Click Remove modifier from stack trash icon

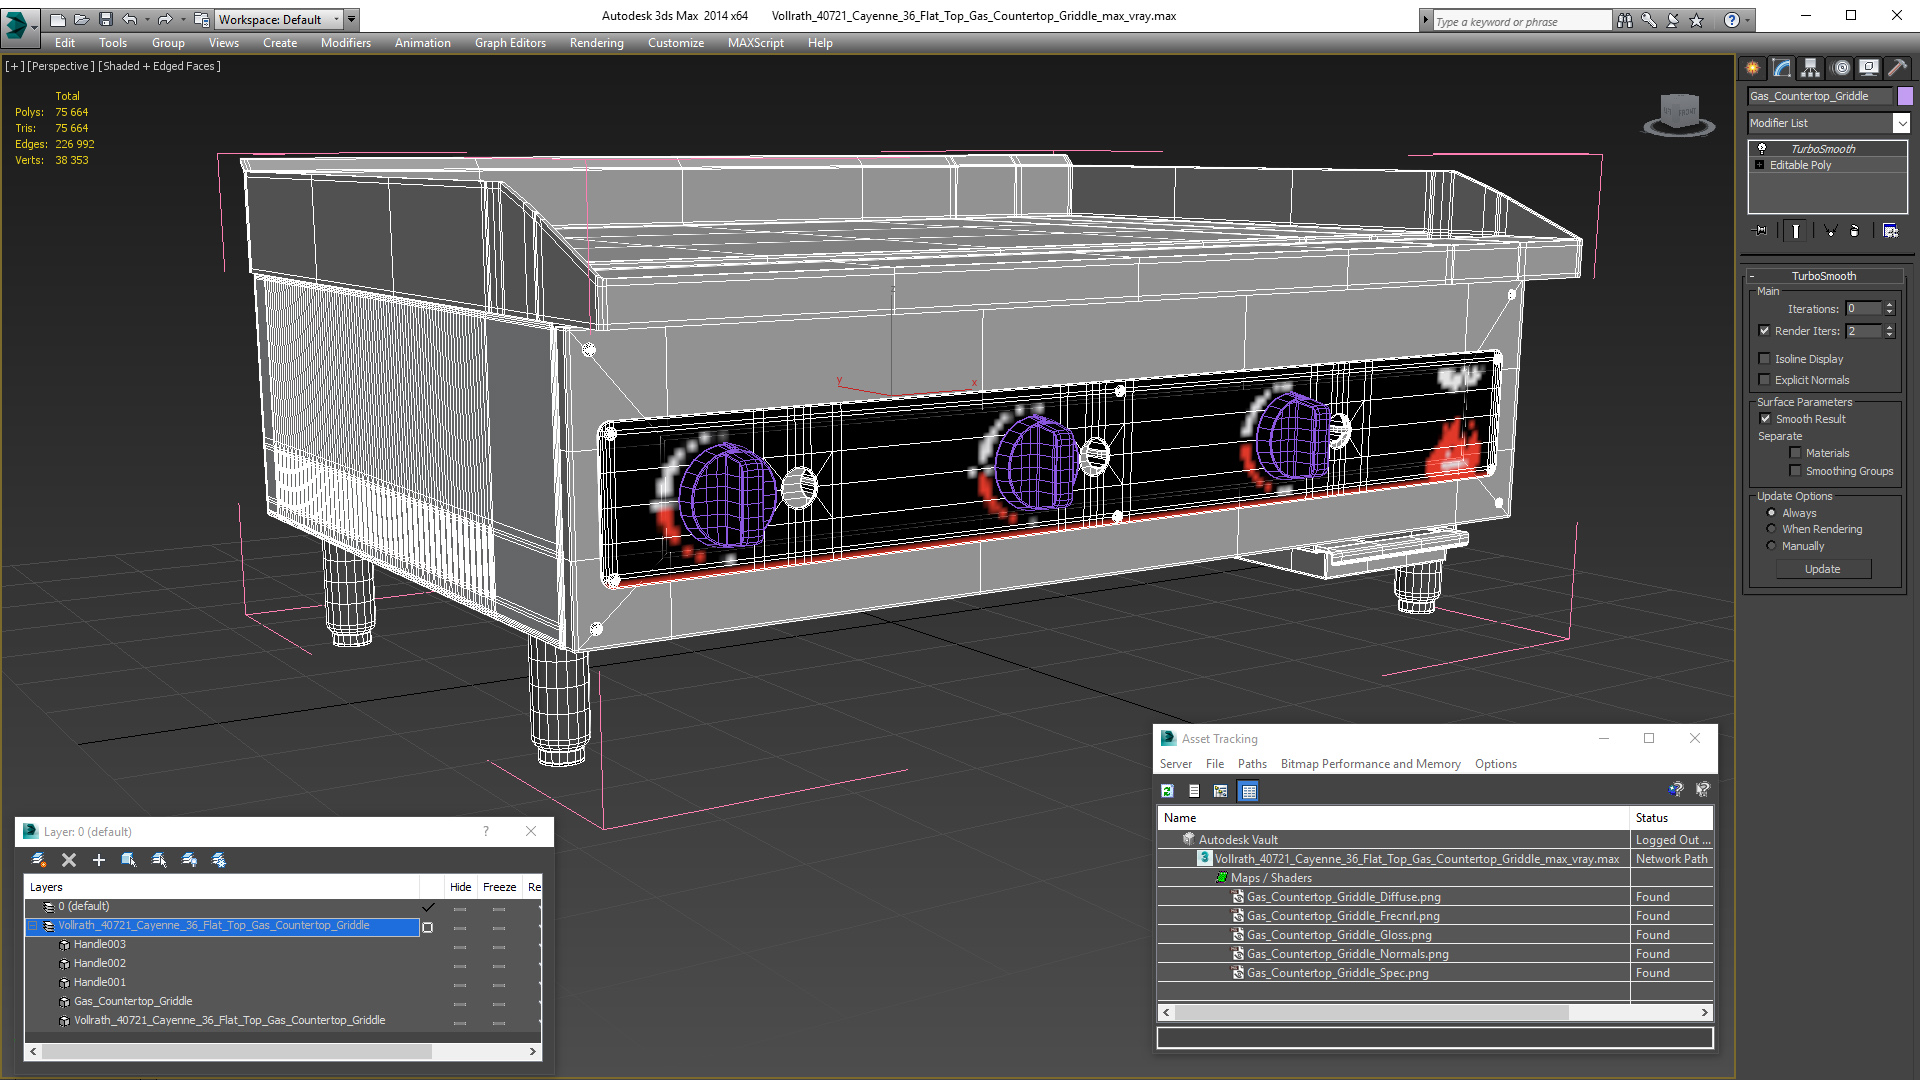point(1854,231)
